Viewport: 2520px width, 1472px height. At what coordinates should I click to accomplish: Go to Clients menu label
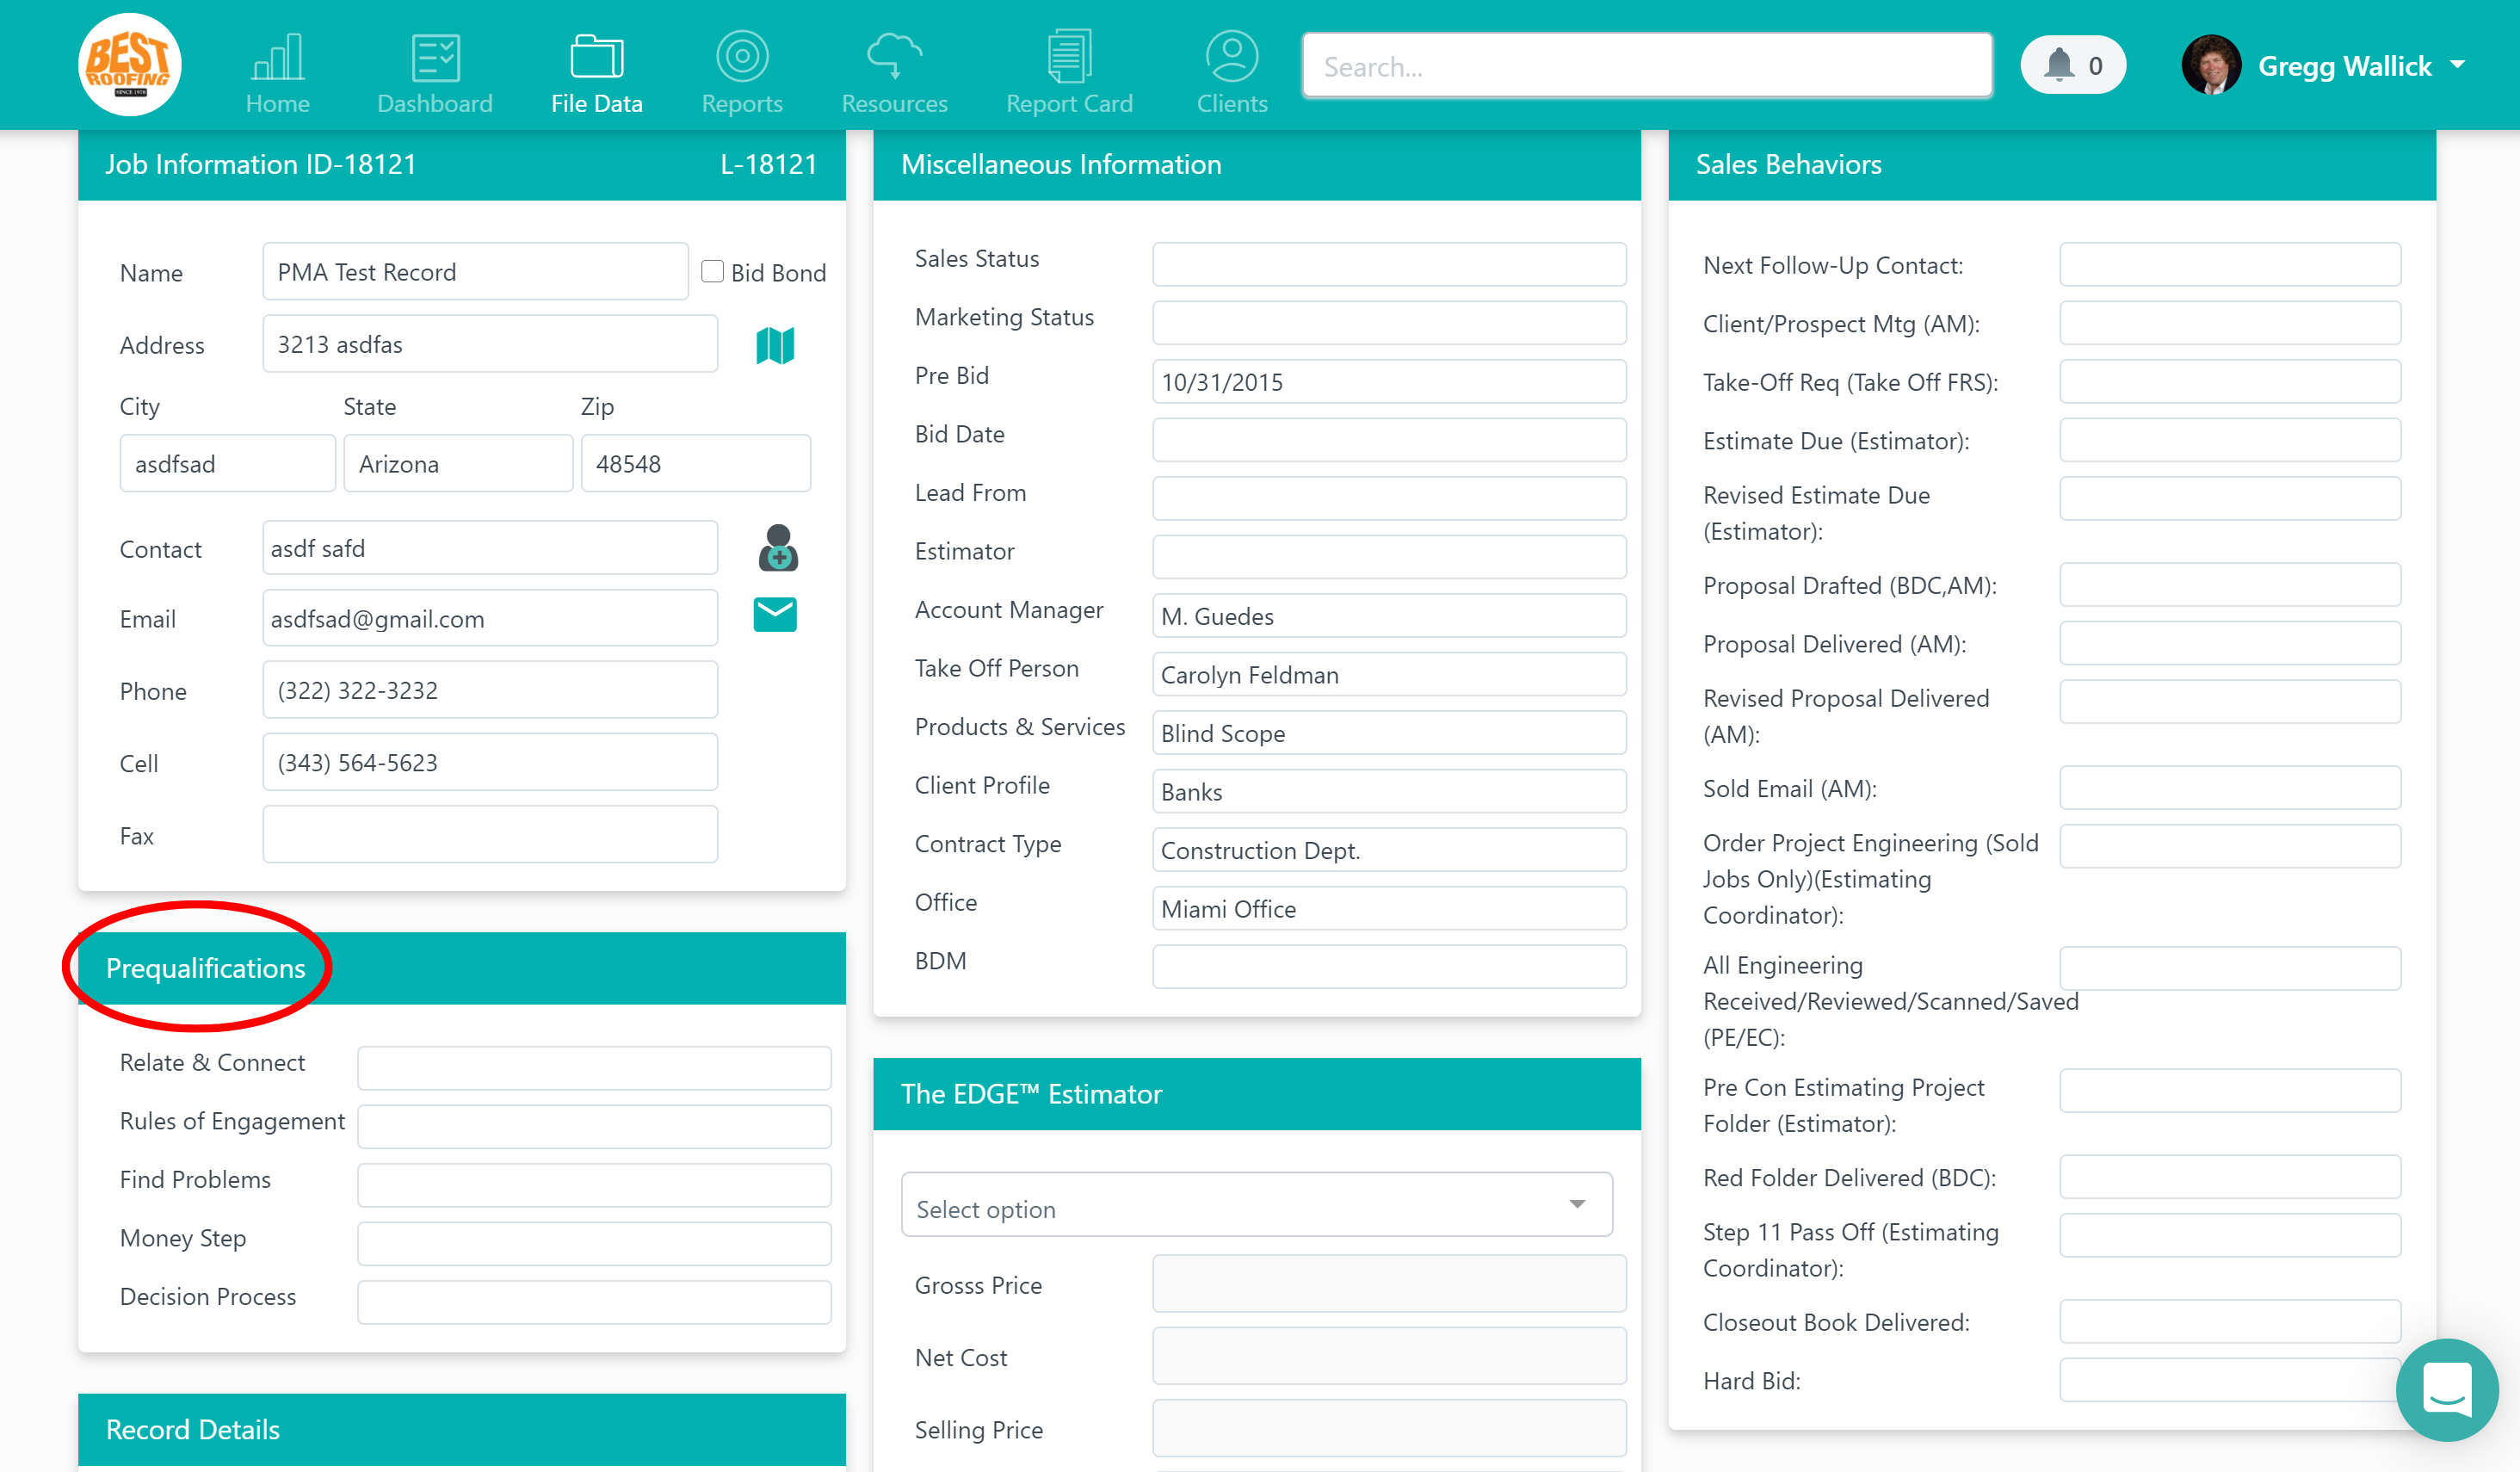coord(1232,104)
